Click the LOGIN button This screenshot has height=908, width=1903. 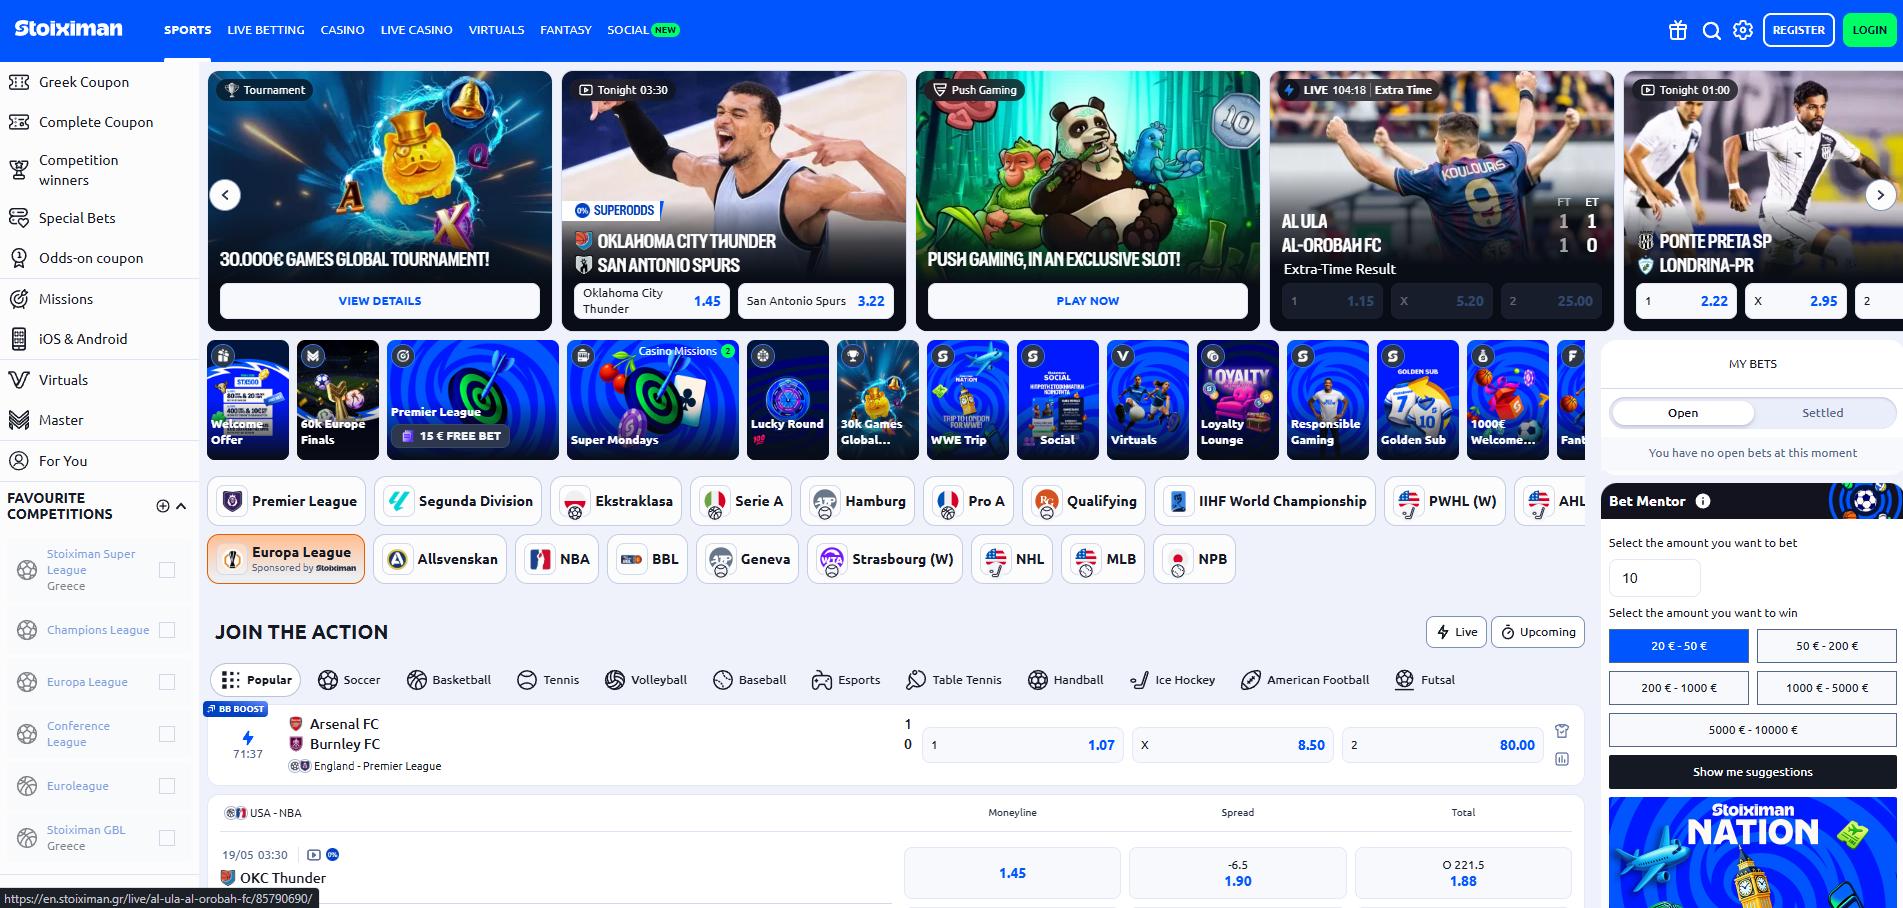click(1869, 30)
